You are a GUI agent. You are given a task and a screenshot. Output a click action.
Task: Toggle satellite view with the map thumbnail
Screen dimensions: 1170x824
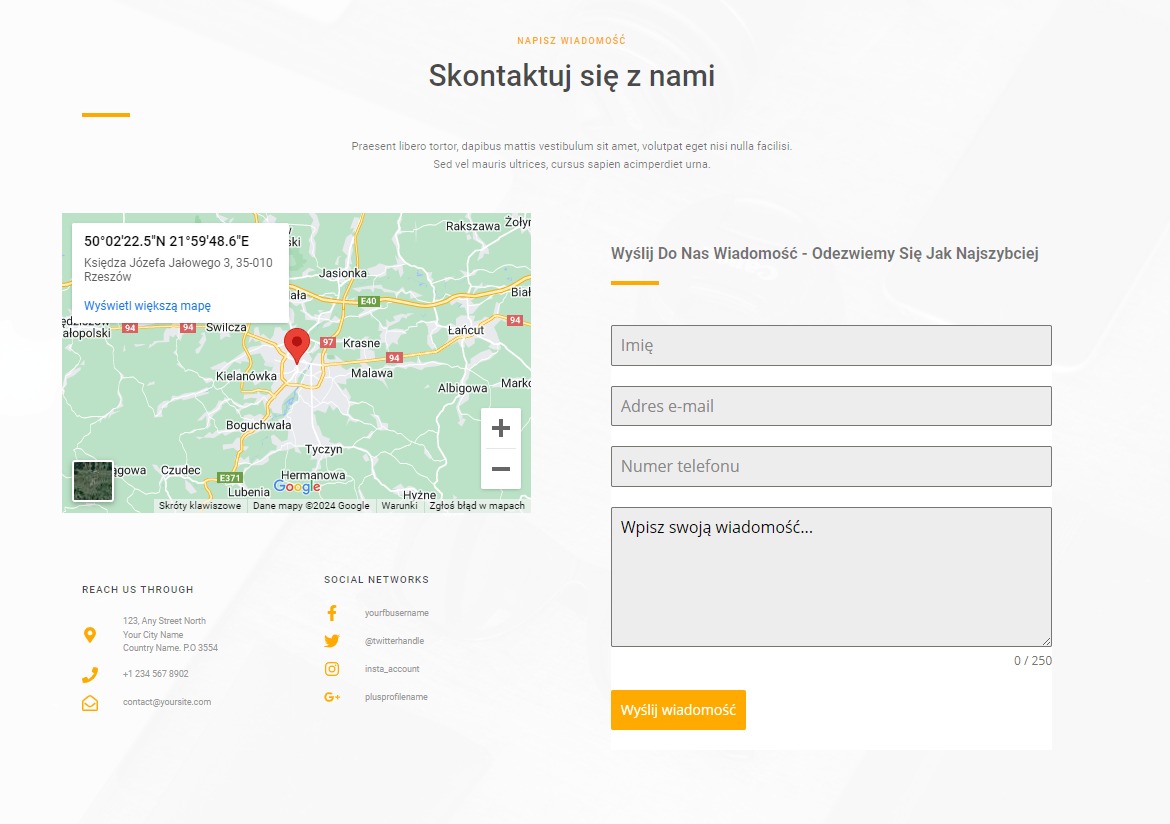(x=93, y=479)
